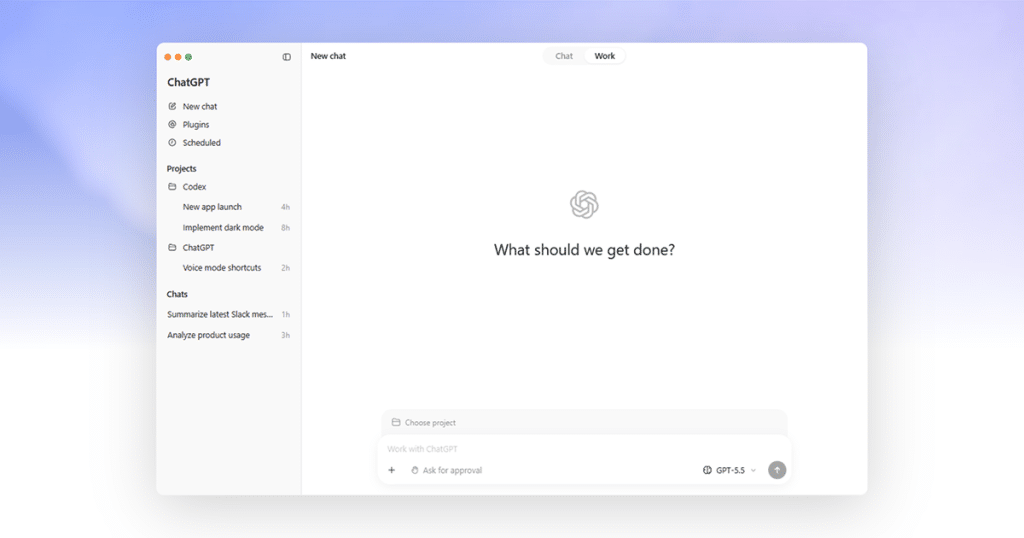Open the GPT-5.5 model dropdown chevron
The width and height of the screenshot is (1024, 538).
tap(754, 470)
